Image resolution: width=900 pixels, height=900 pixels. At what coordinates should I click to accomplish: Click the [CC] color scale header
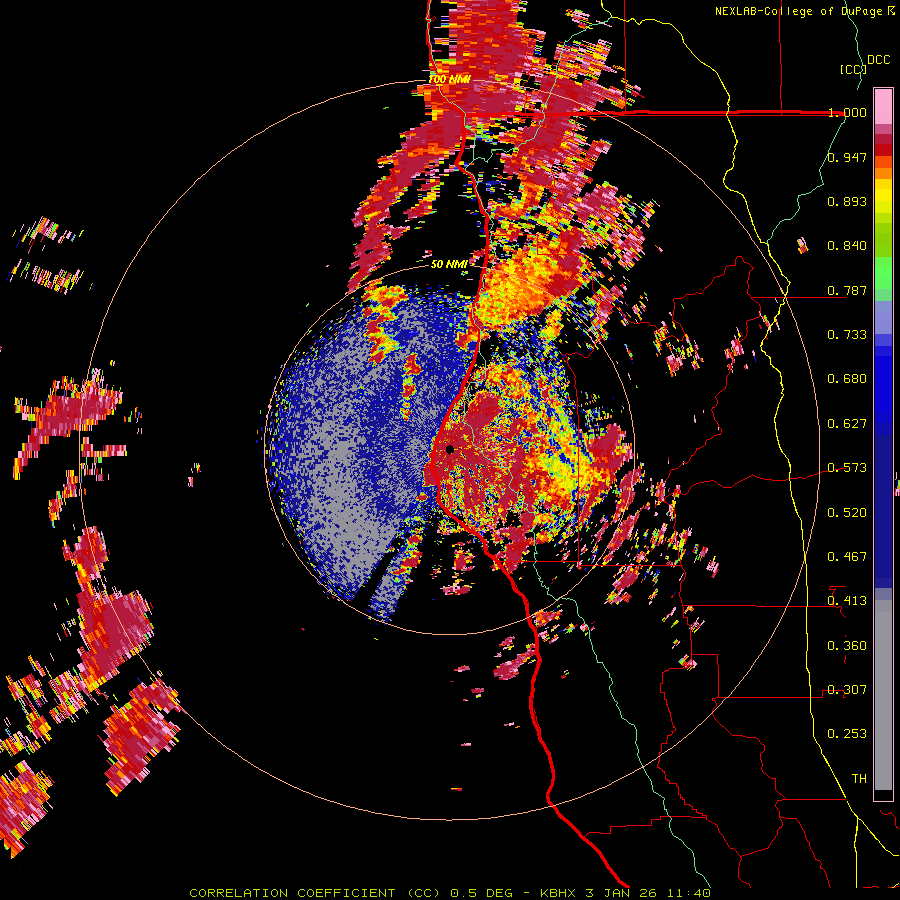853,69
